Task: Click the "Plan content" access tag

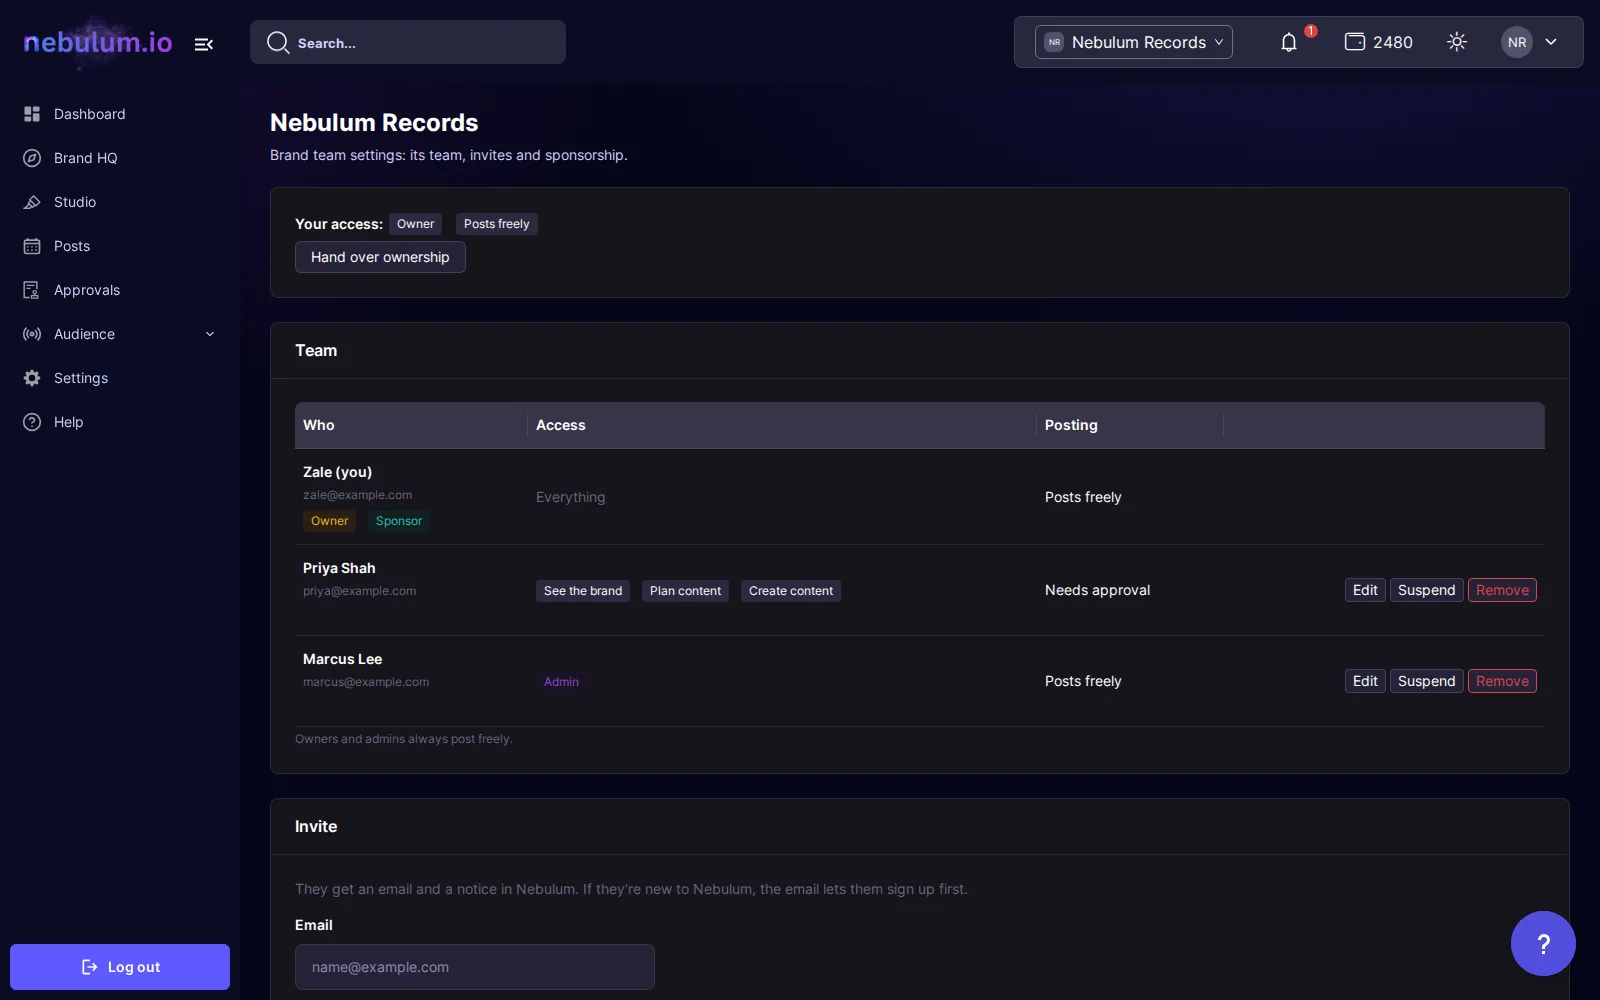Action: click(685, 591)
